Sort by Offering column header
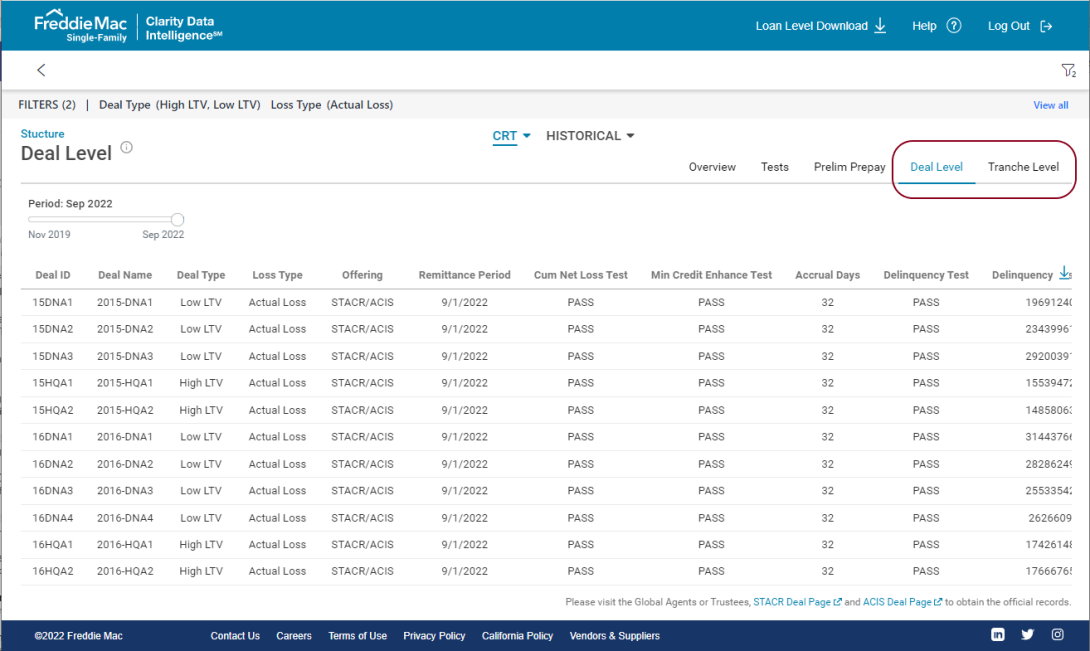Screen dimensions: 1090x651 (x=362, y=275)
